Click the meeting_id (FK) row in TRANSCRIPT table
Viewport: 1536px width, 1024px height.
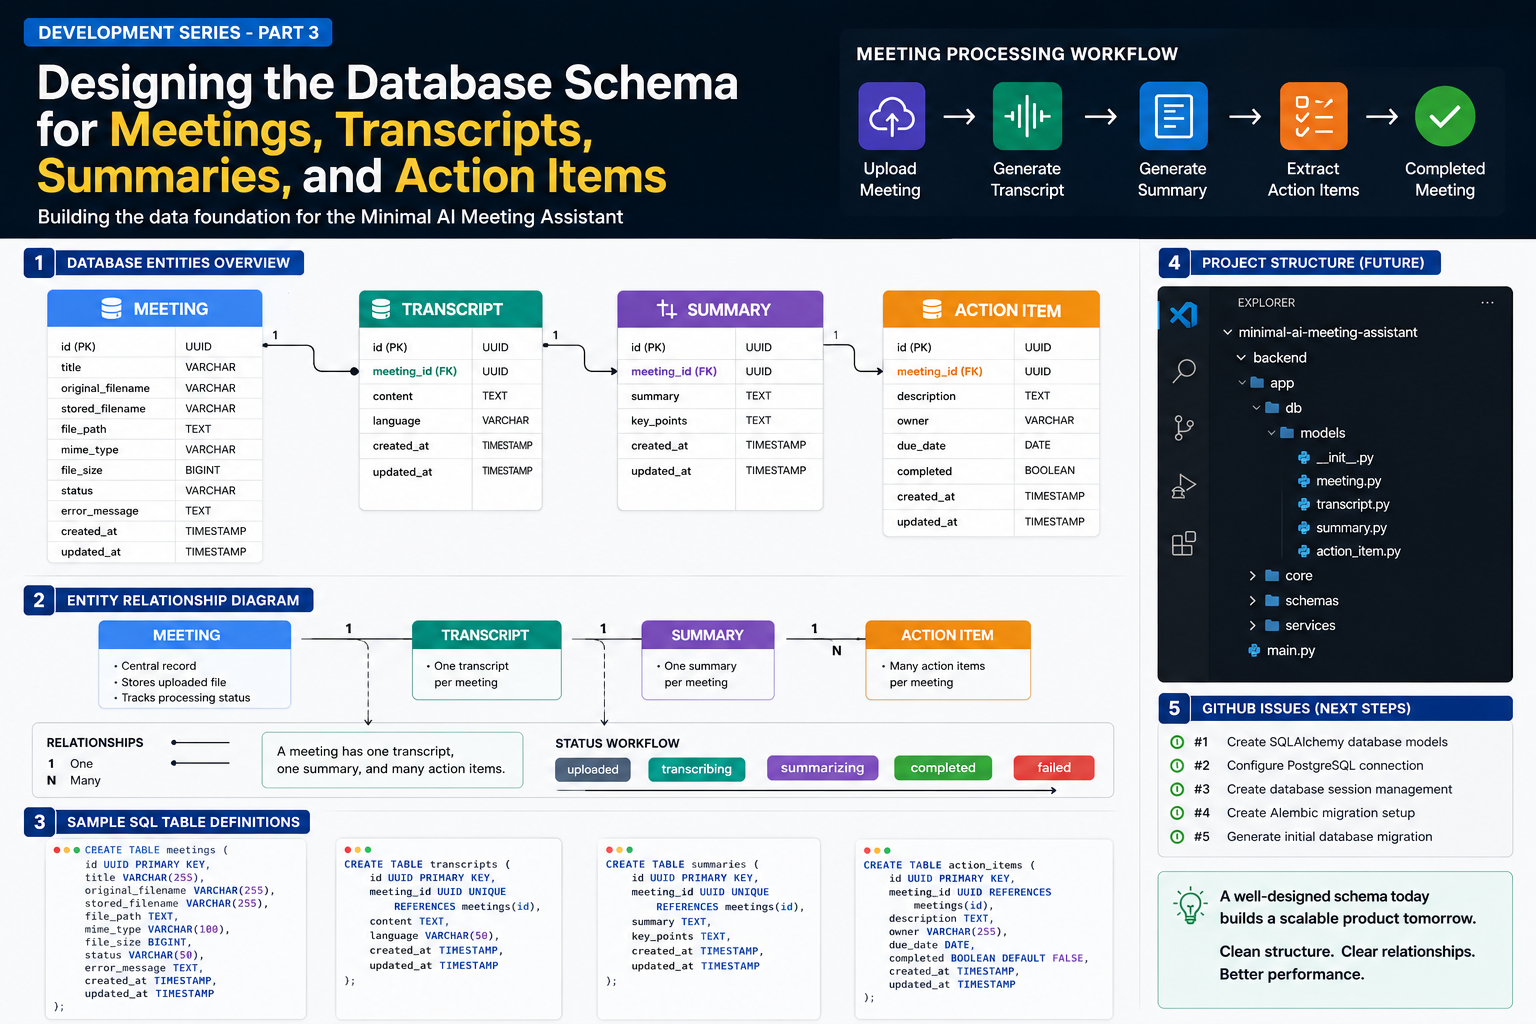click(451, 371)
